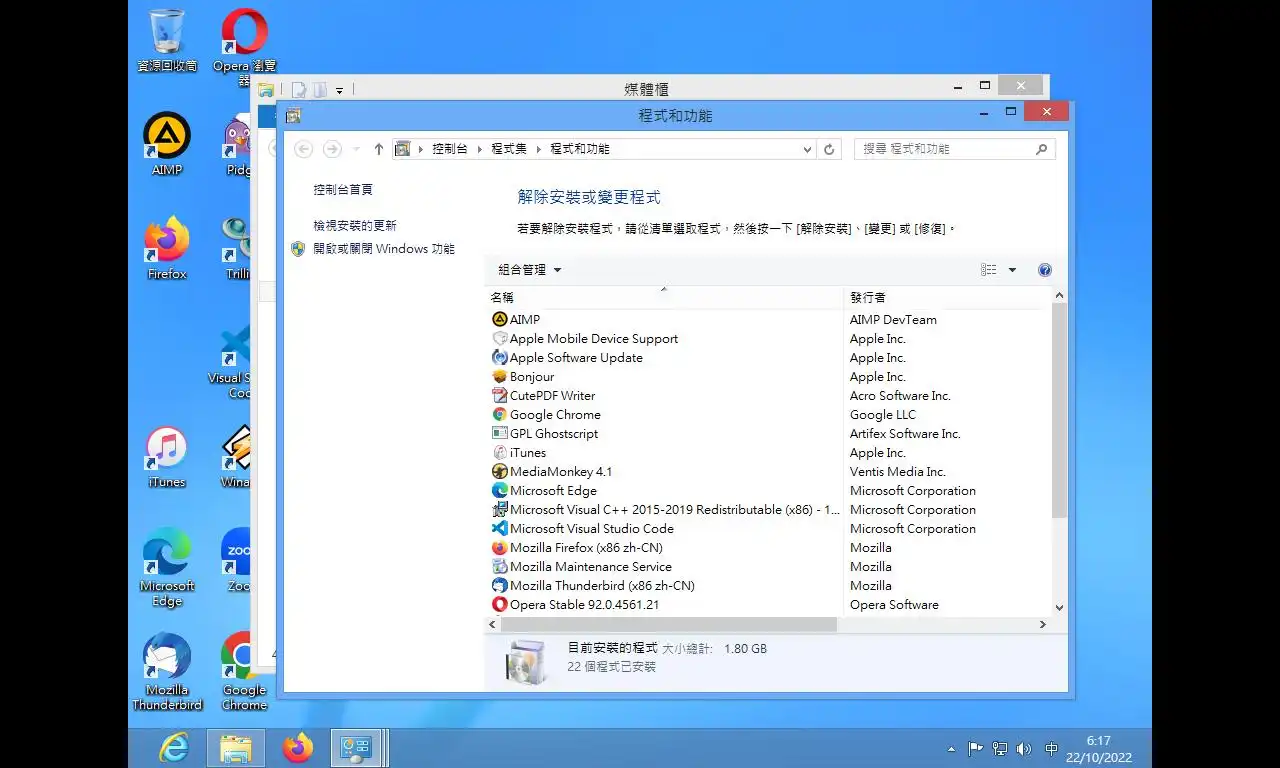Select publisher cell 'Artifex Software Inc.'
The height and width of the screenshot is (768, 1280).
pos(905,434)
